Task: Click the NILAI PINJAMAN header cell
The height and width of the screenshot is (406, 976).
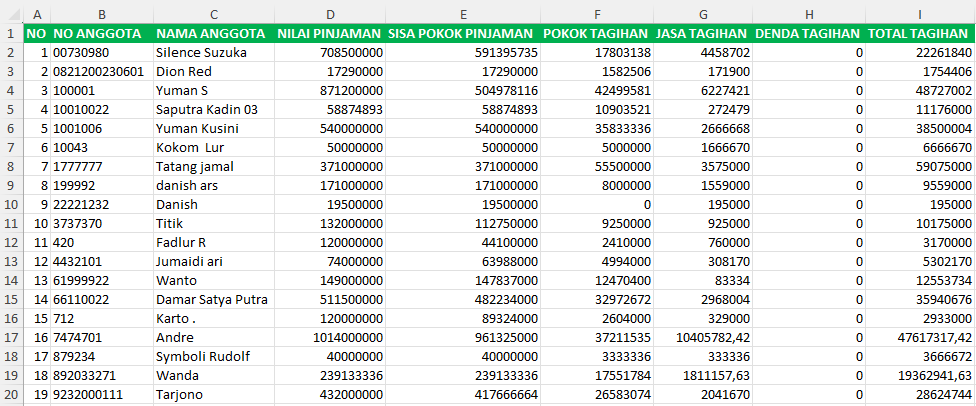Action: coord(330,33)
